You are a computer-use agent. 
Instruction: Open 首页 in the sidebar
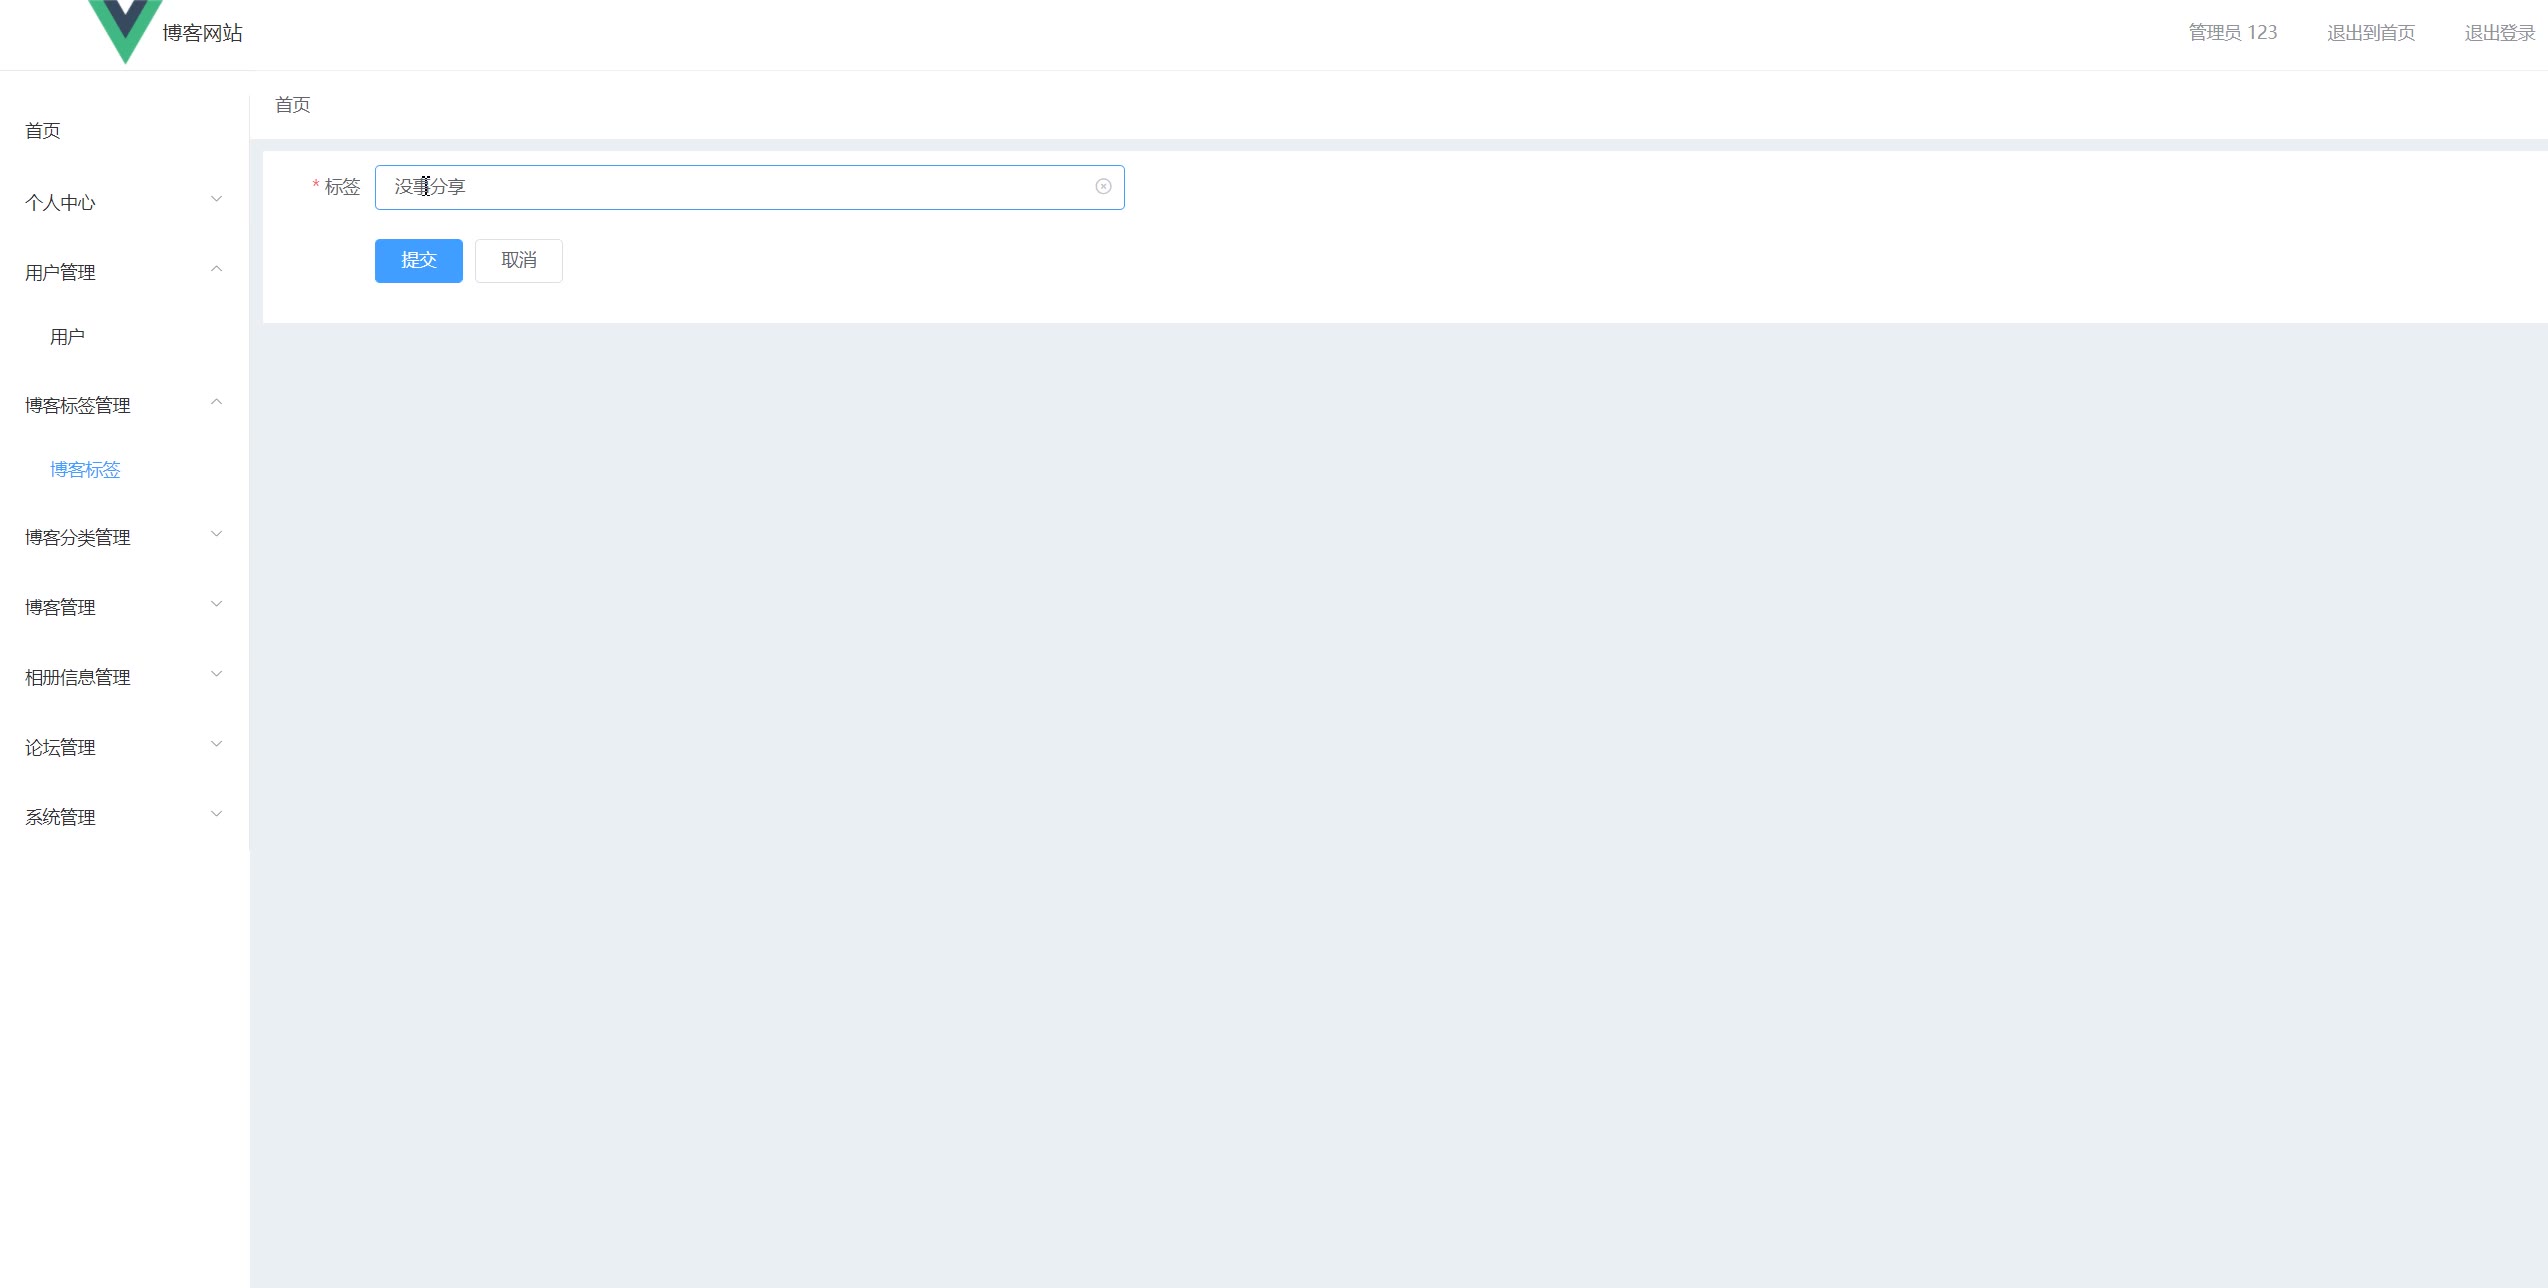[x=43, y=131]
